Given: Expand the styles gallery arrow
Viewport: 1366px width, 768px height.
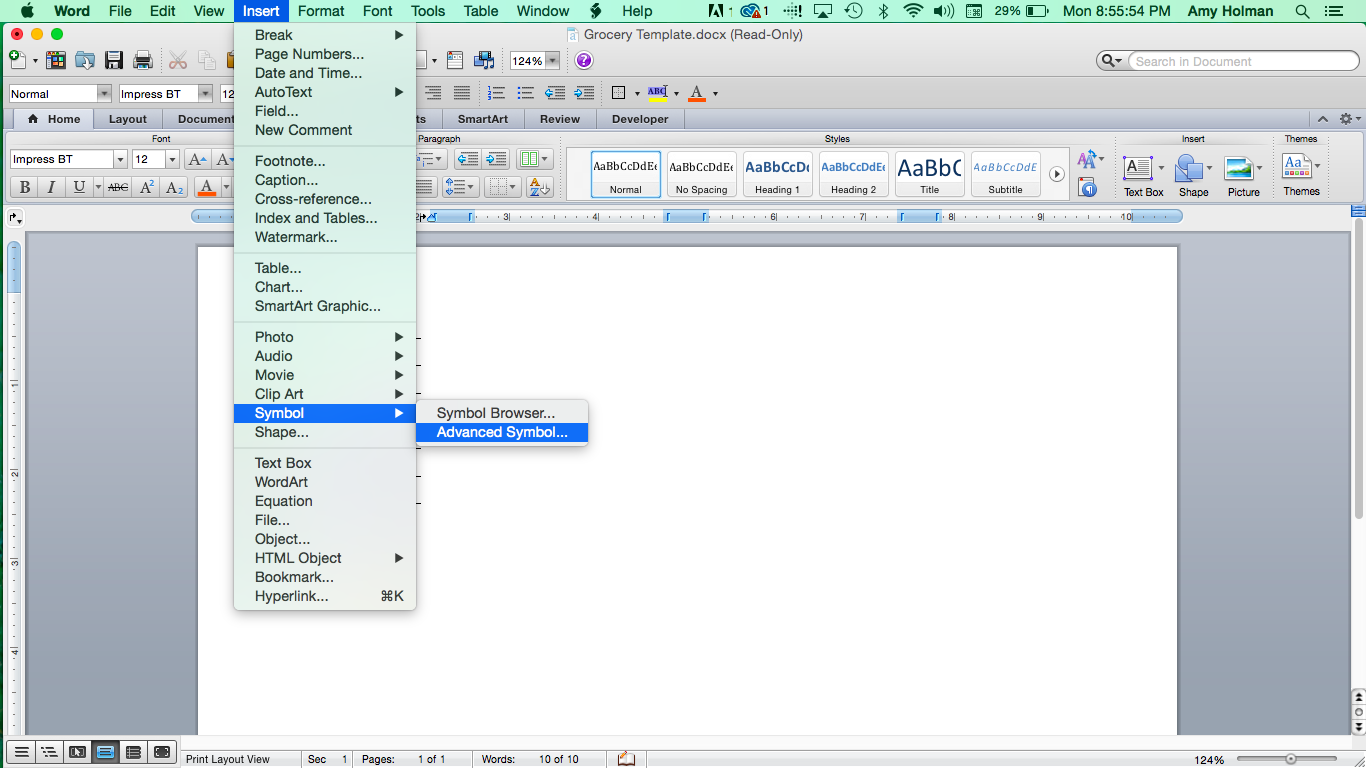Looking at the screenshot, I should (1056, 174).
